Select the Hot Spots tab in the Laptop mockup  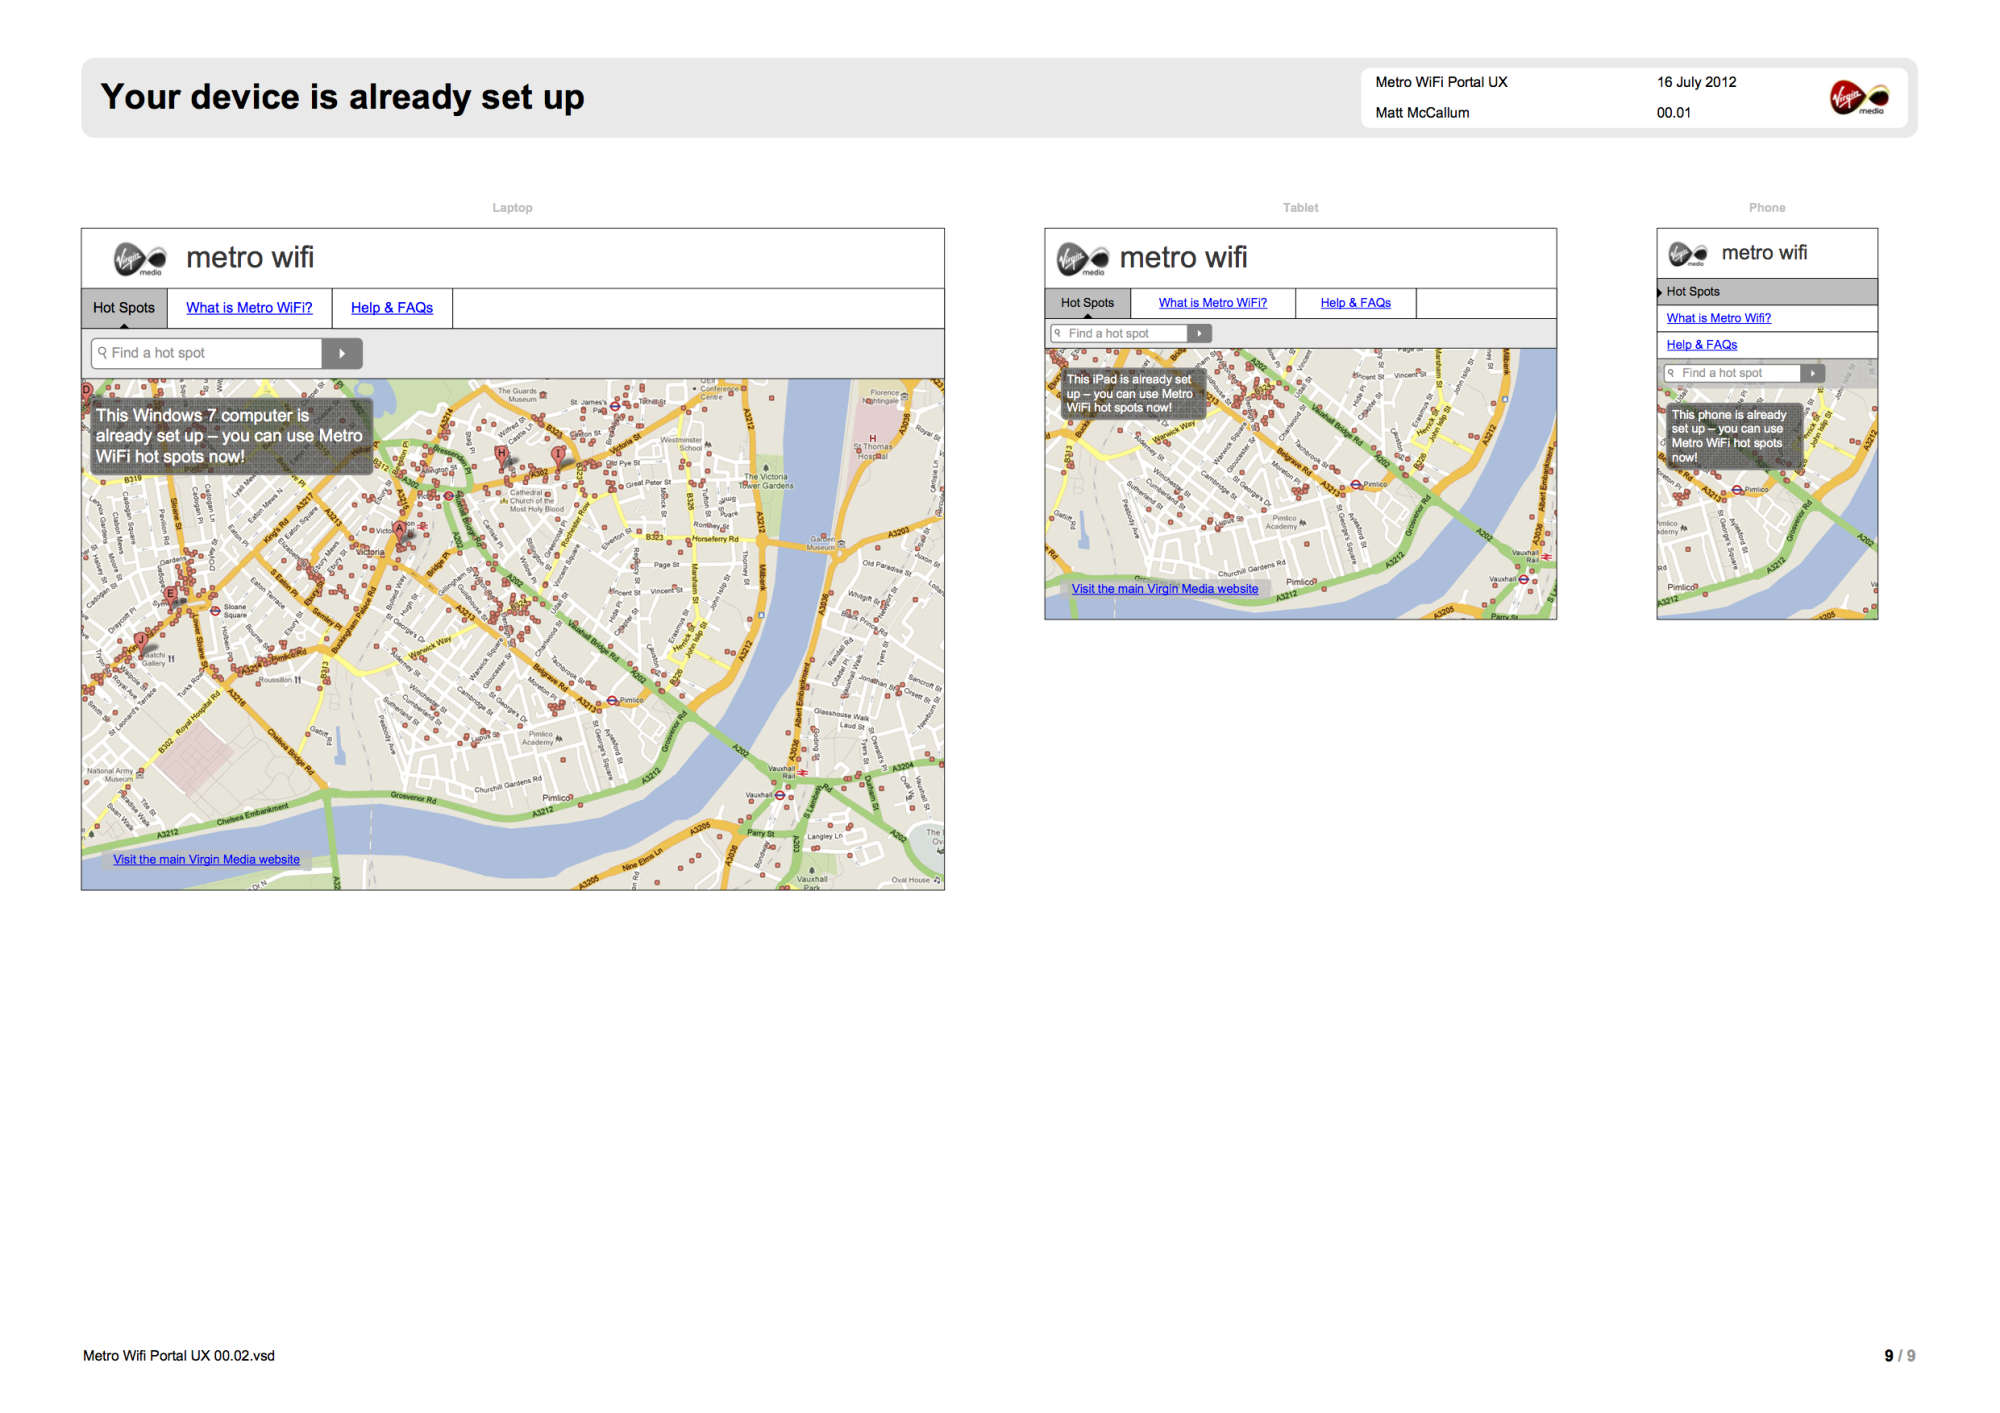124,308
